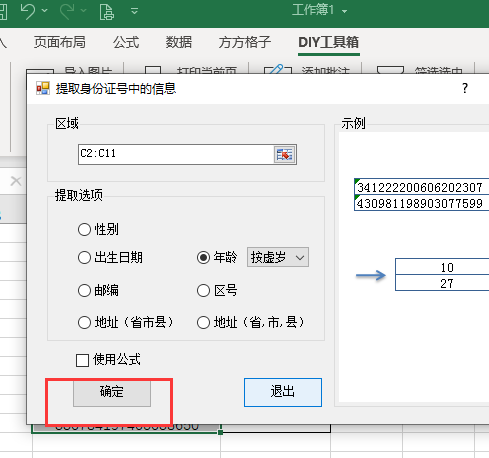Click the example ID 341222200606202307
This screenshot has height=458, width=489.
(420, 188)
